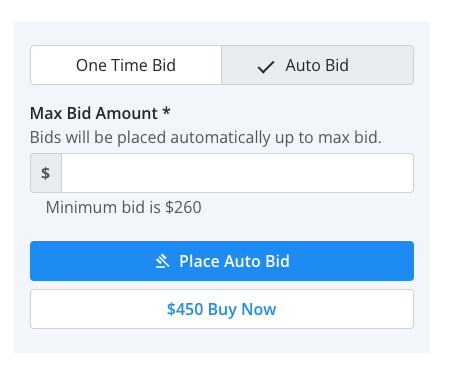Select the Auto Bid toggle button
450x367 pixels.
[318, 65]
